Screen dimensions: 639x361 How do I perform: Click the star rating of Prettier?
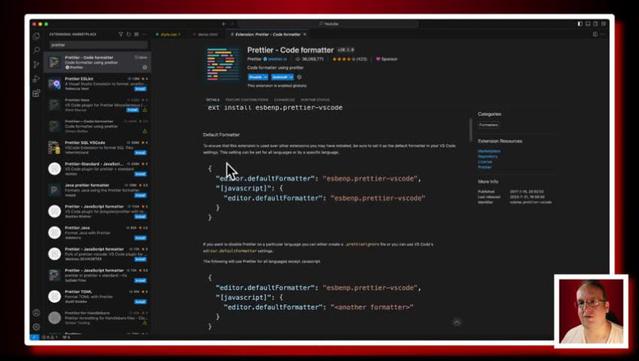[349, 59]
